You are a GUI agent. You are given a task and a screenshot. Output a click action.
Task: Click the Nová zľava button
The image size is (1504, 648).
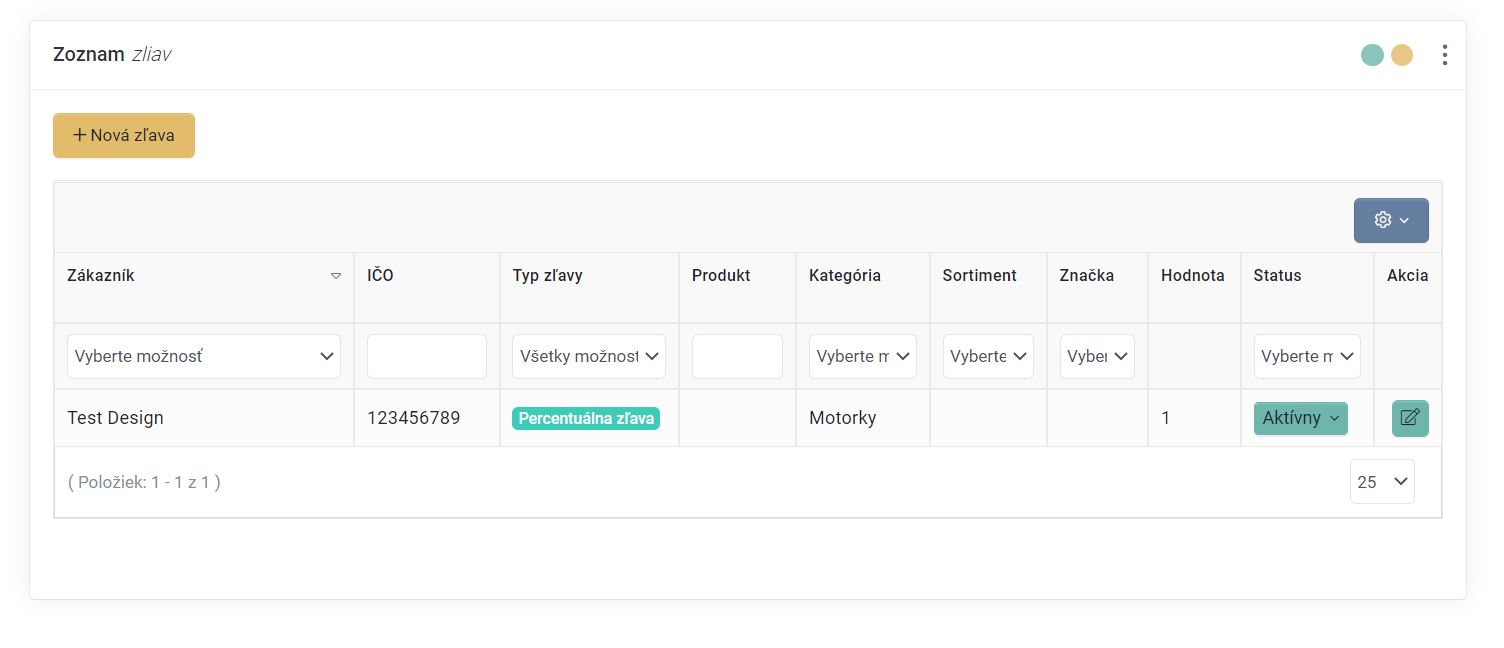(x=124, y=135)
